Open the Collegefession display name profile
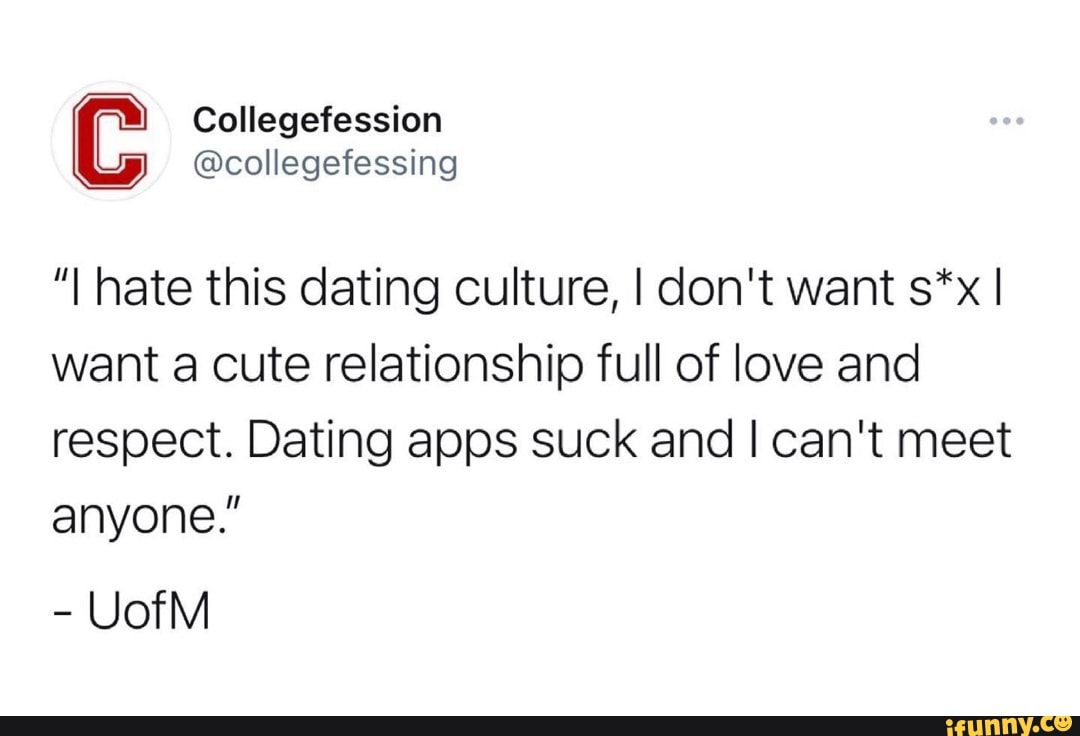This screenshot has width=1080, height=736. coord(317,120)
